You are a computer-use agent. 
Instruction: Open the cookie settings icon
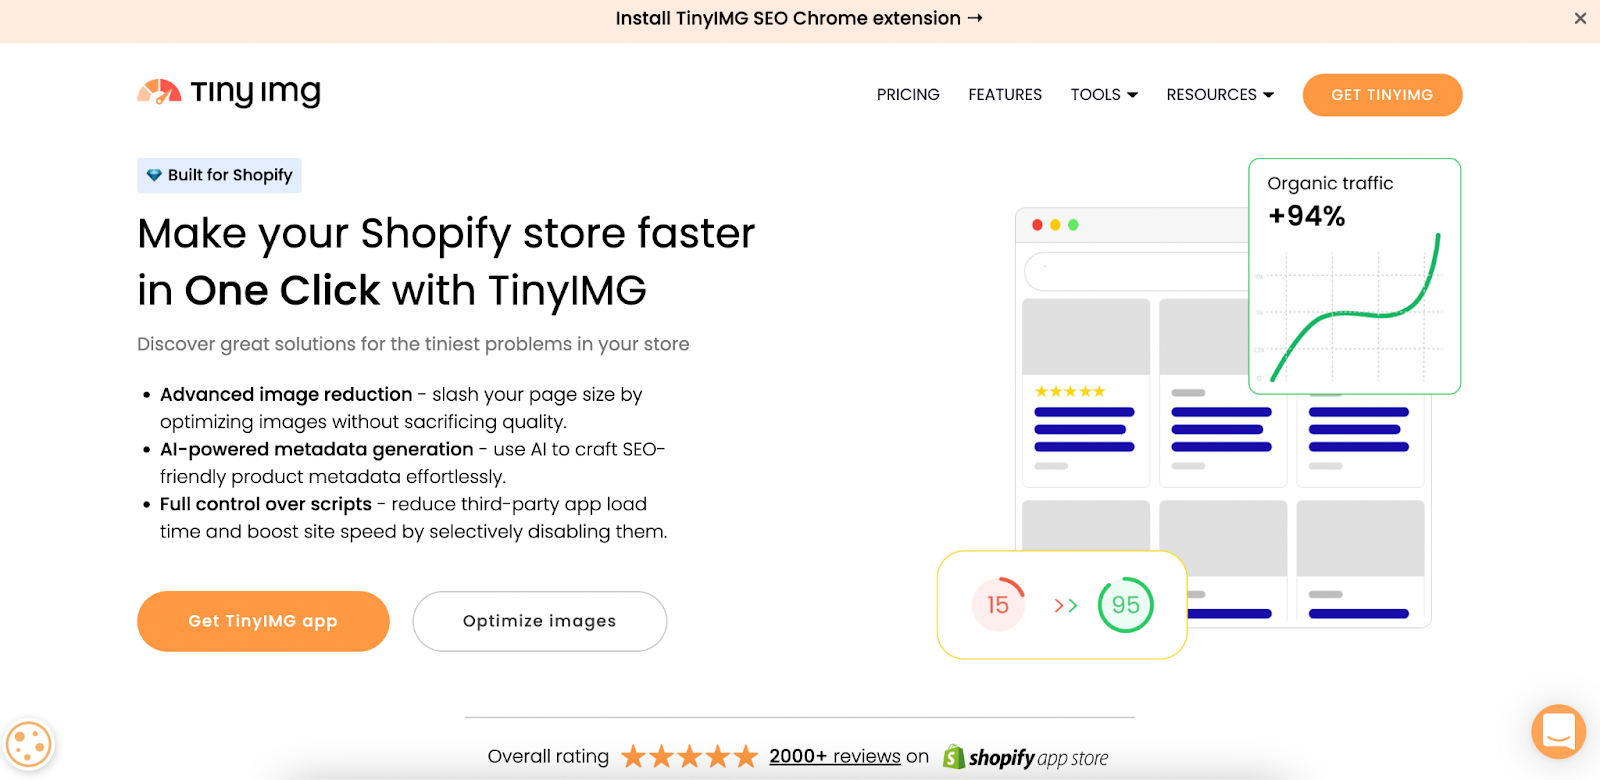click(x=28, y=745)
